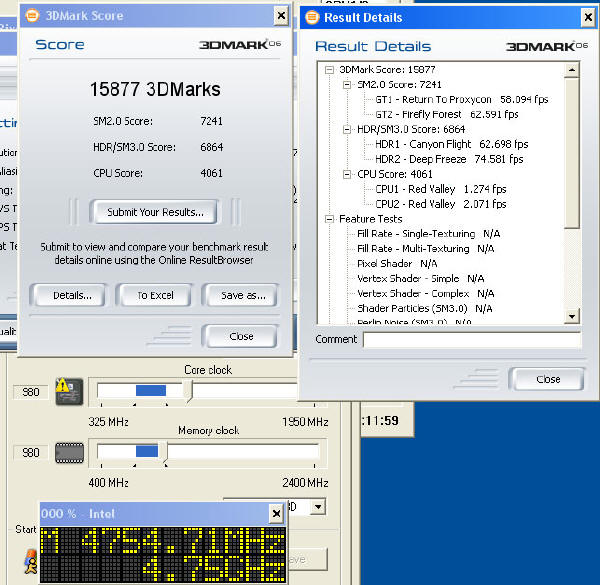The image size is (600, 585).
Task: Collapse the 3DMark Score tree node
Action: click(x=329, y=70)
